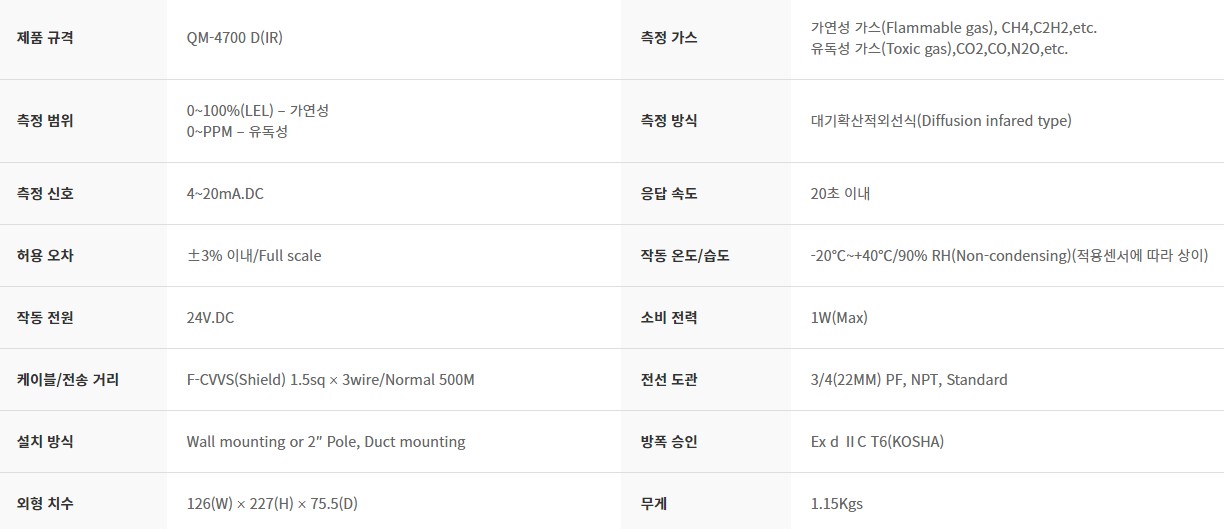The width and height of the screenshot is (1224, 529).
Task: Click the 제품 규격 label cell
Action: (83, 39)
